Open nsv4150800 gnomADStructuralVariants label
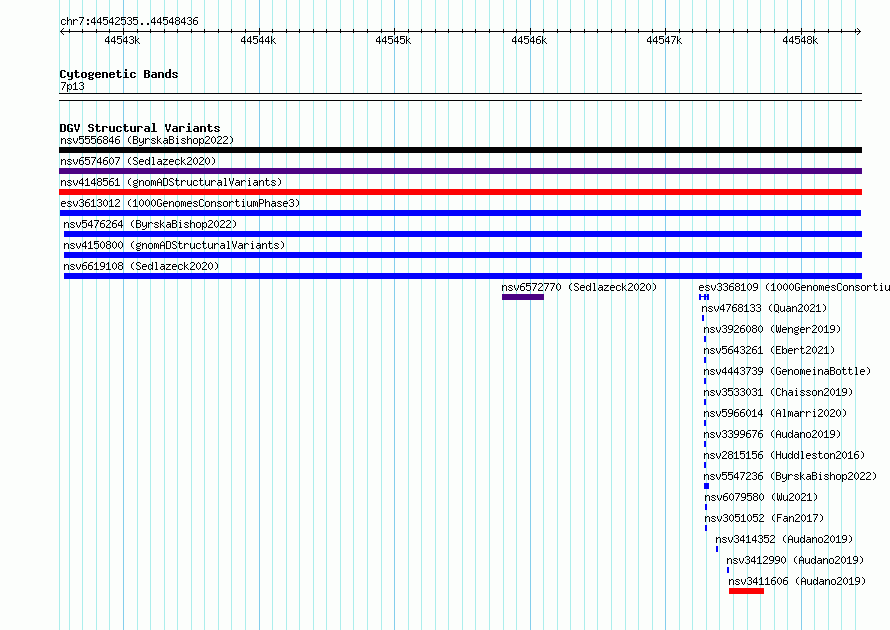Screen dimensions: 890x630 [x=174, y=245]
